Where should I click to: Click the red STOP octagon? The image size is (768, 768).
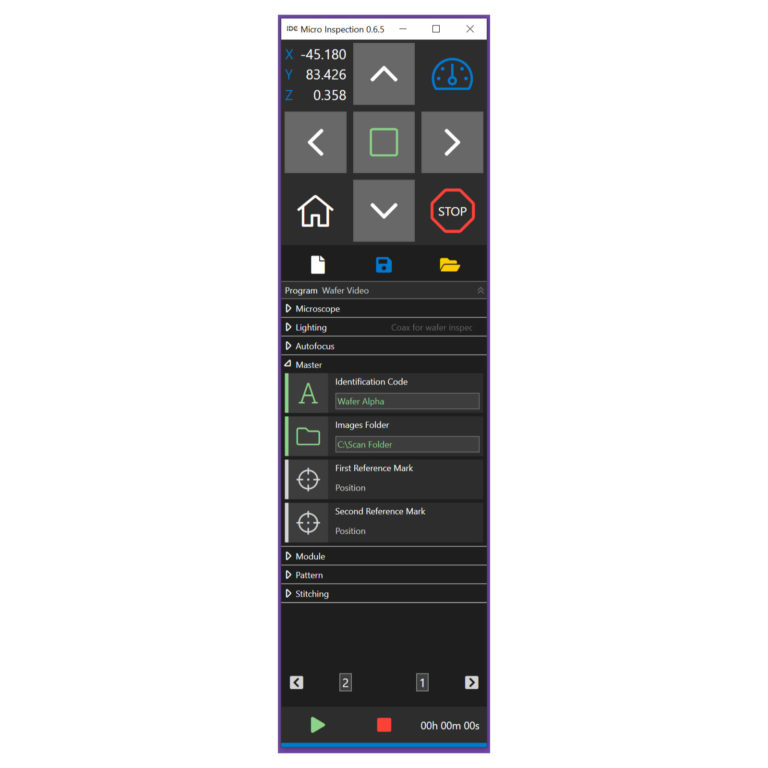coord(452,211)
